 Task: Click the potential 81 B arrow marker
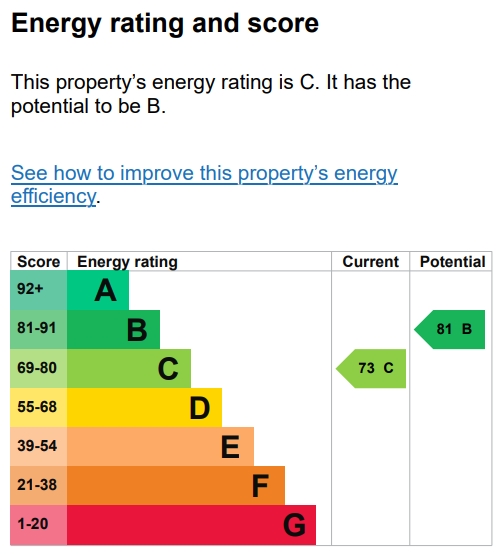[x=449, y=330]
